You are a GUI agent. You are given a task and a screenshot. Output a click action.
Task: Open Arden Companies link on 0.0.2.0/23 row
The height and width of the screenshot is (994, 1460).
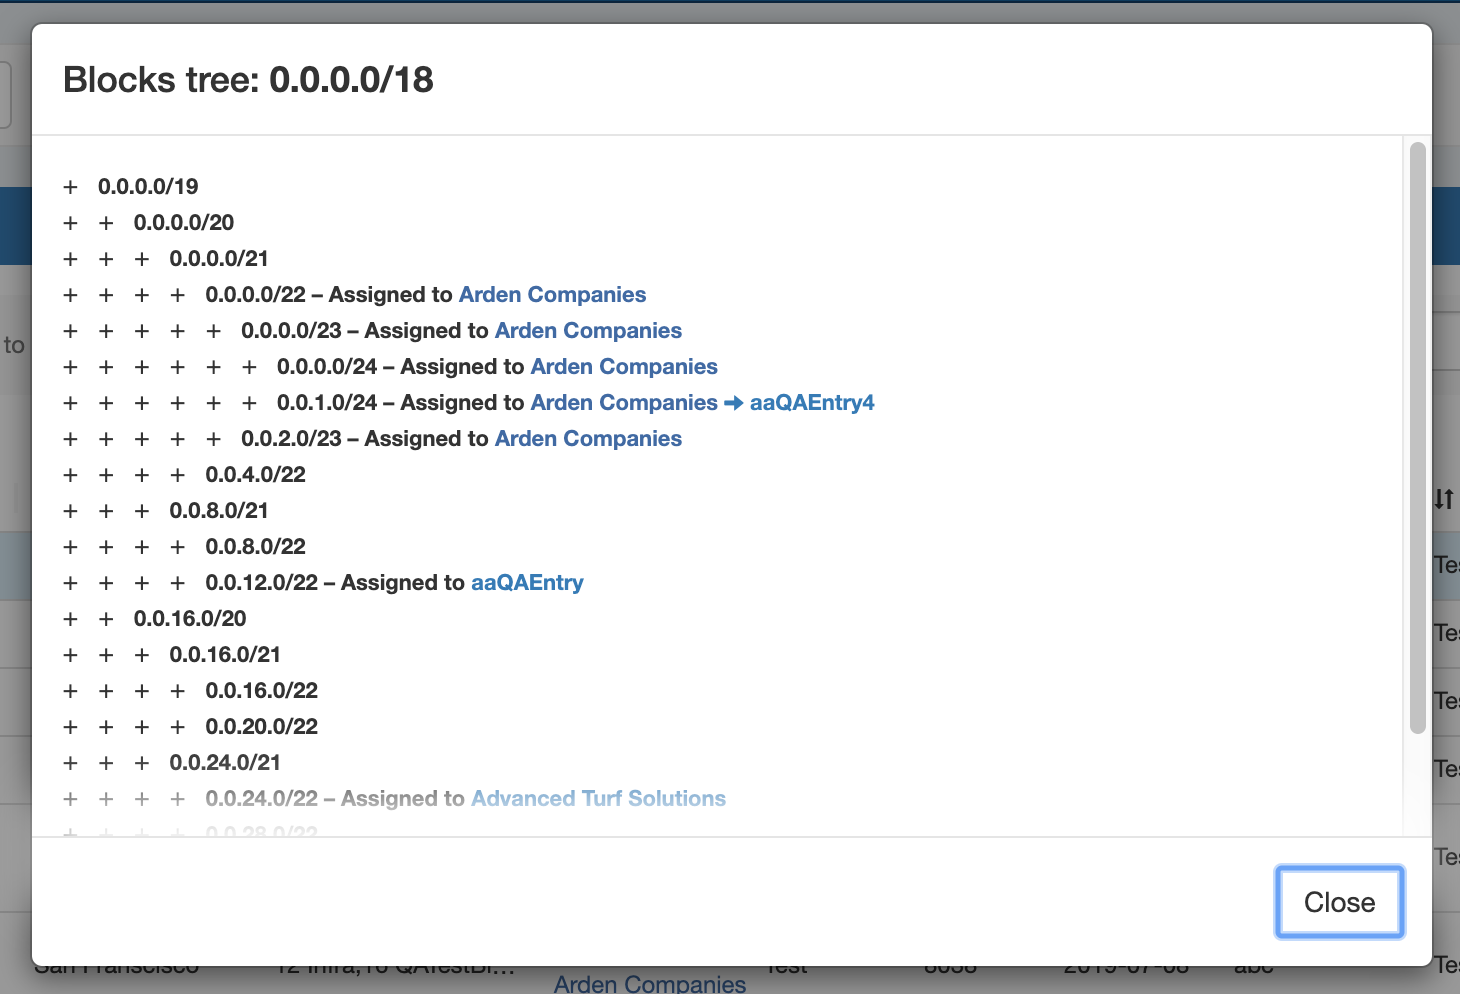(588, 439)
